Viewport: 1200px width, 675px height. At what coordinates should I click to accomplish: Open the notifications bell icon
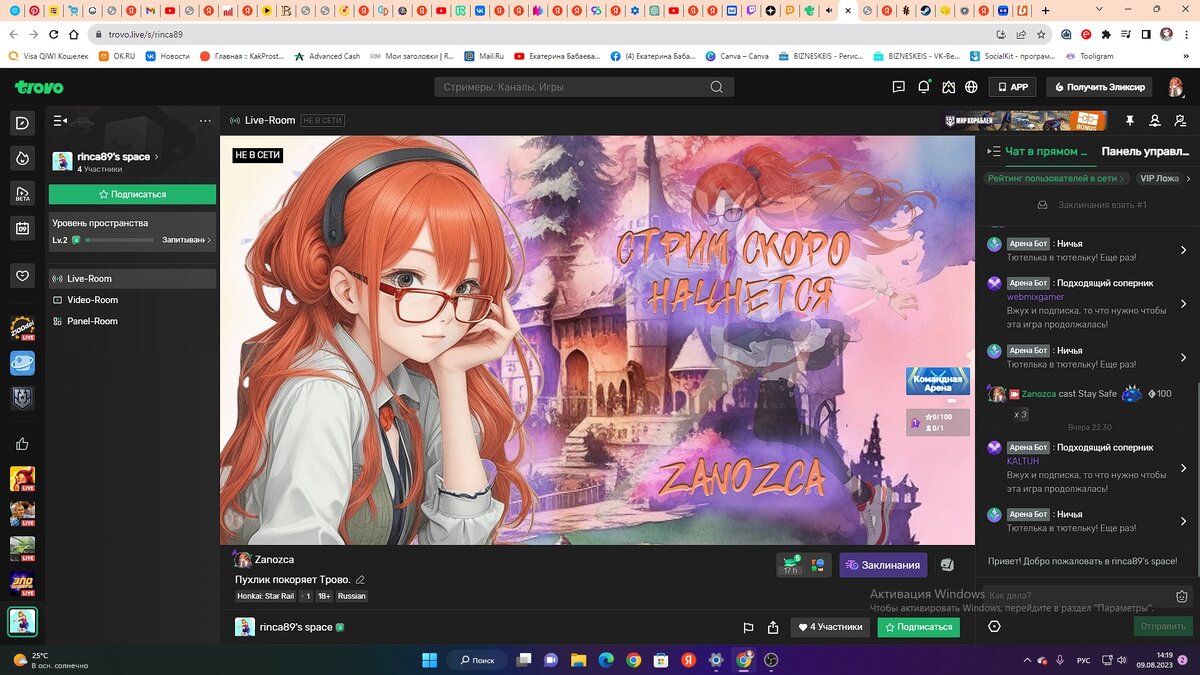tap(924, 87)
